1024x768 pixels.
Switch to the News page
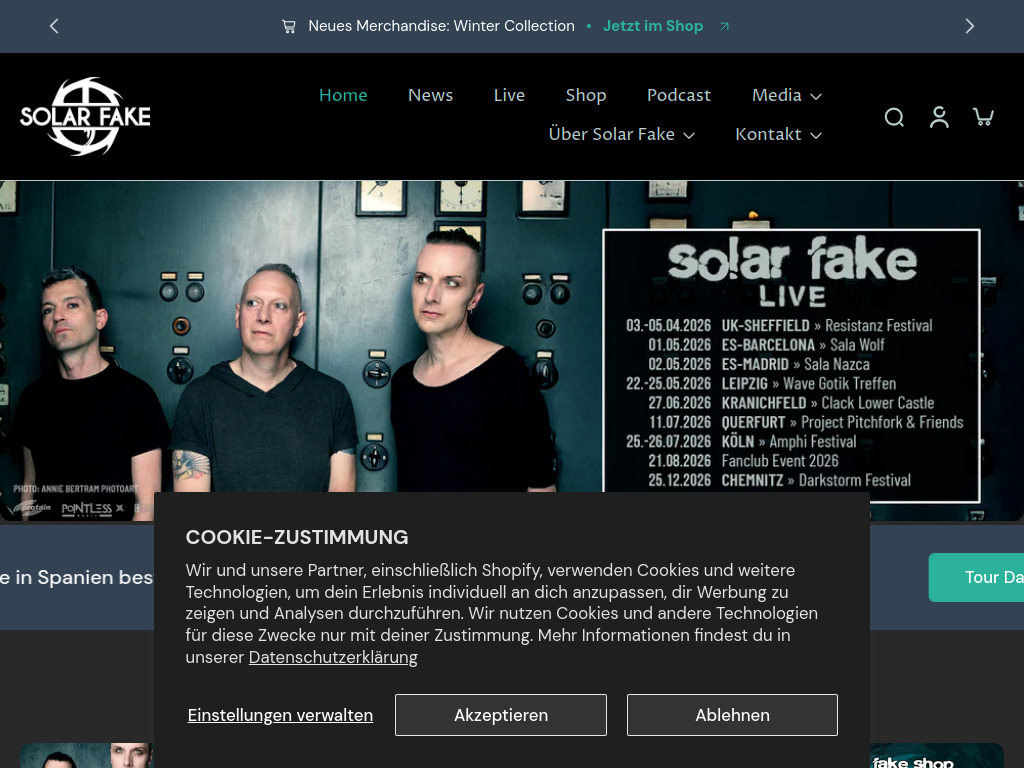(430, 95)
